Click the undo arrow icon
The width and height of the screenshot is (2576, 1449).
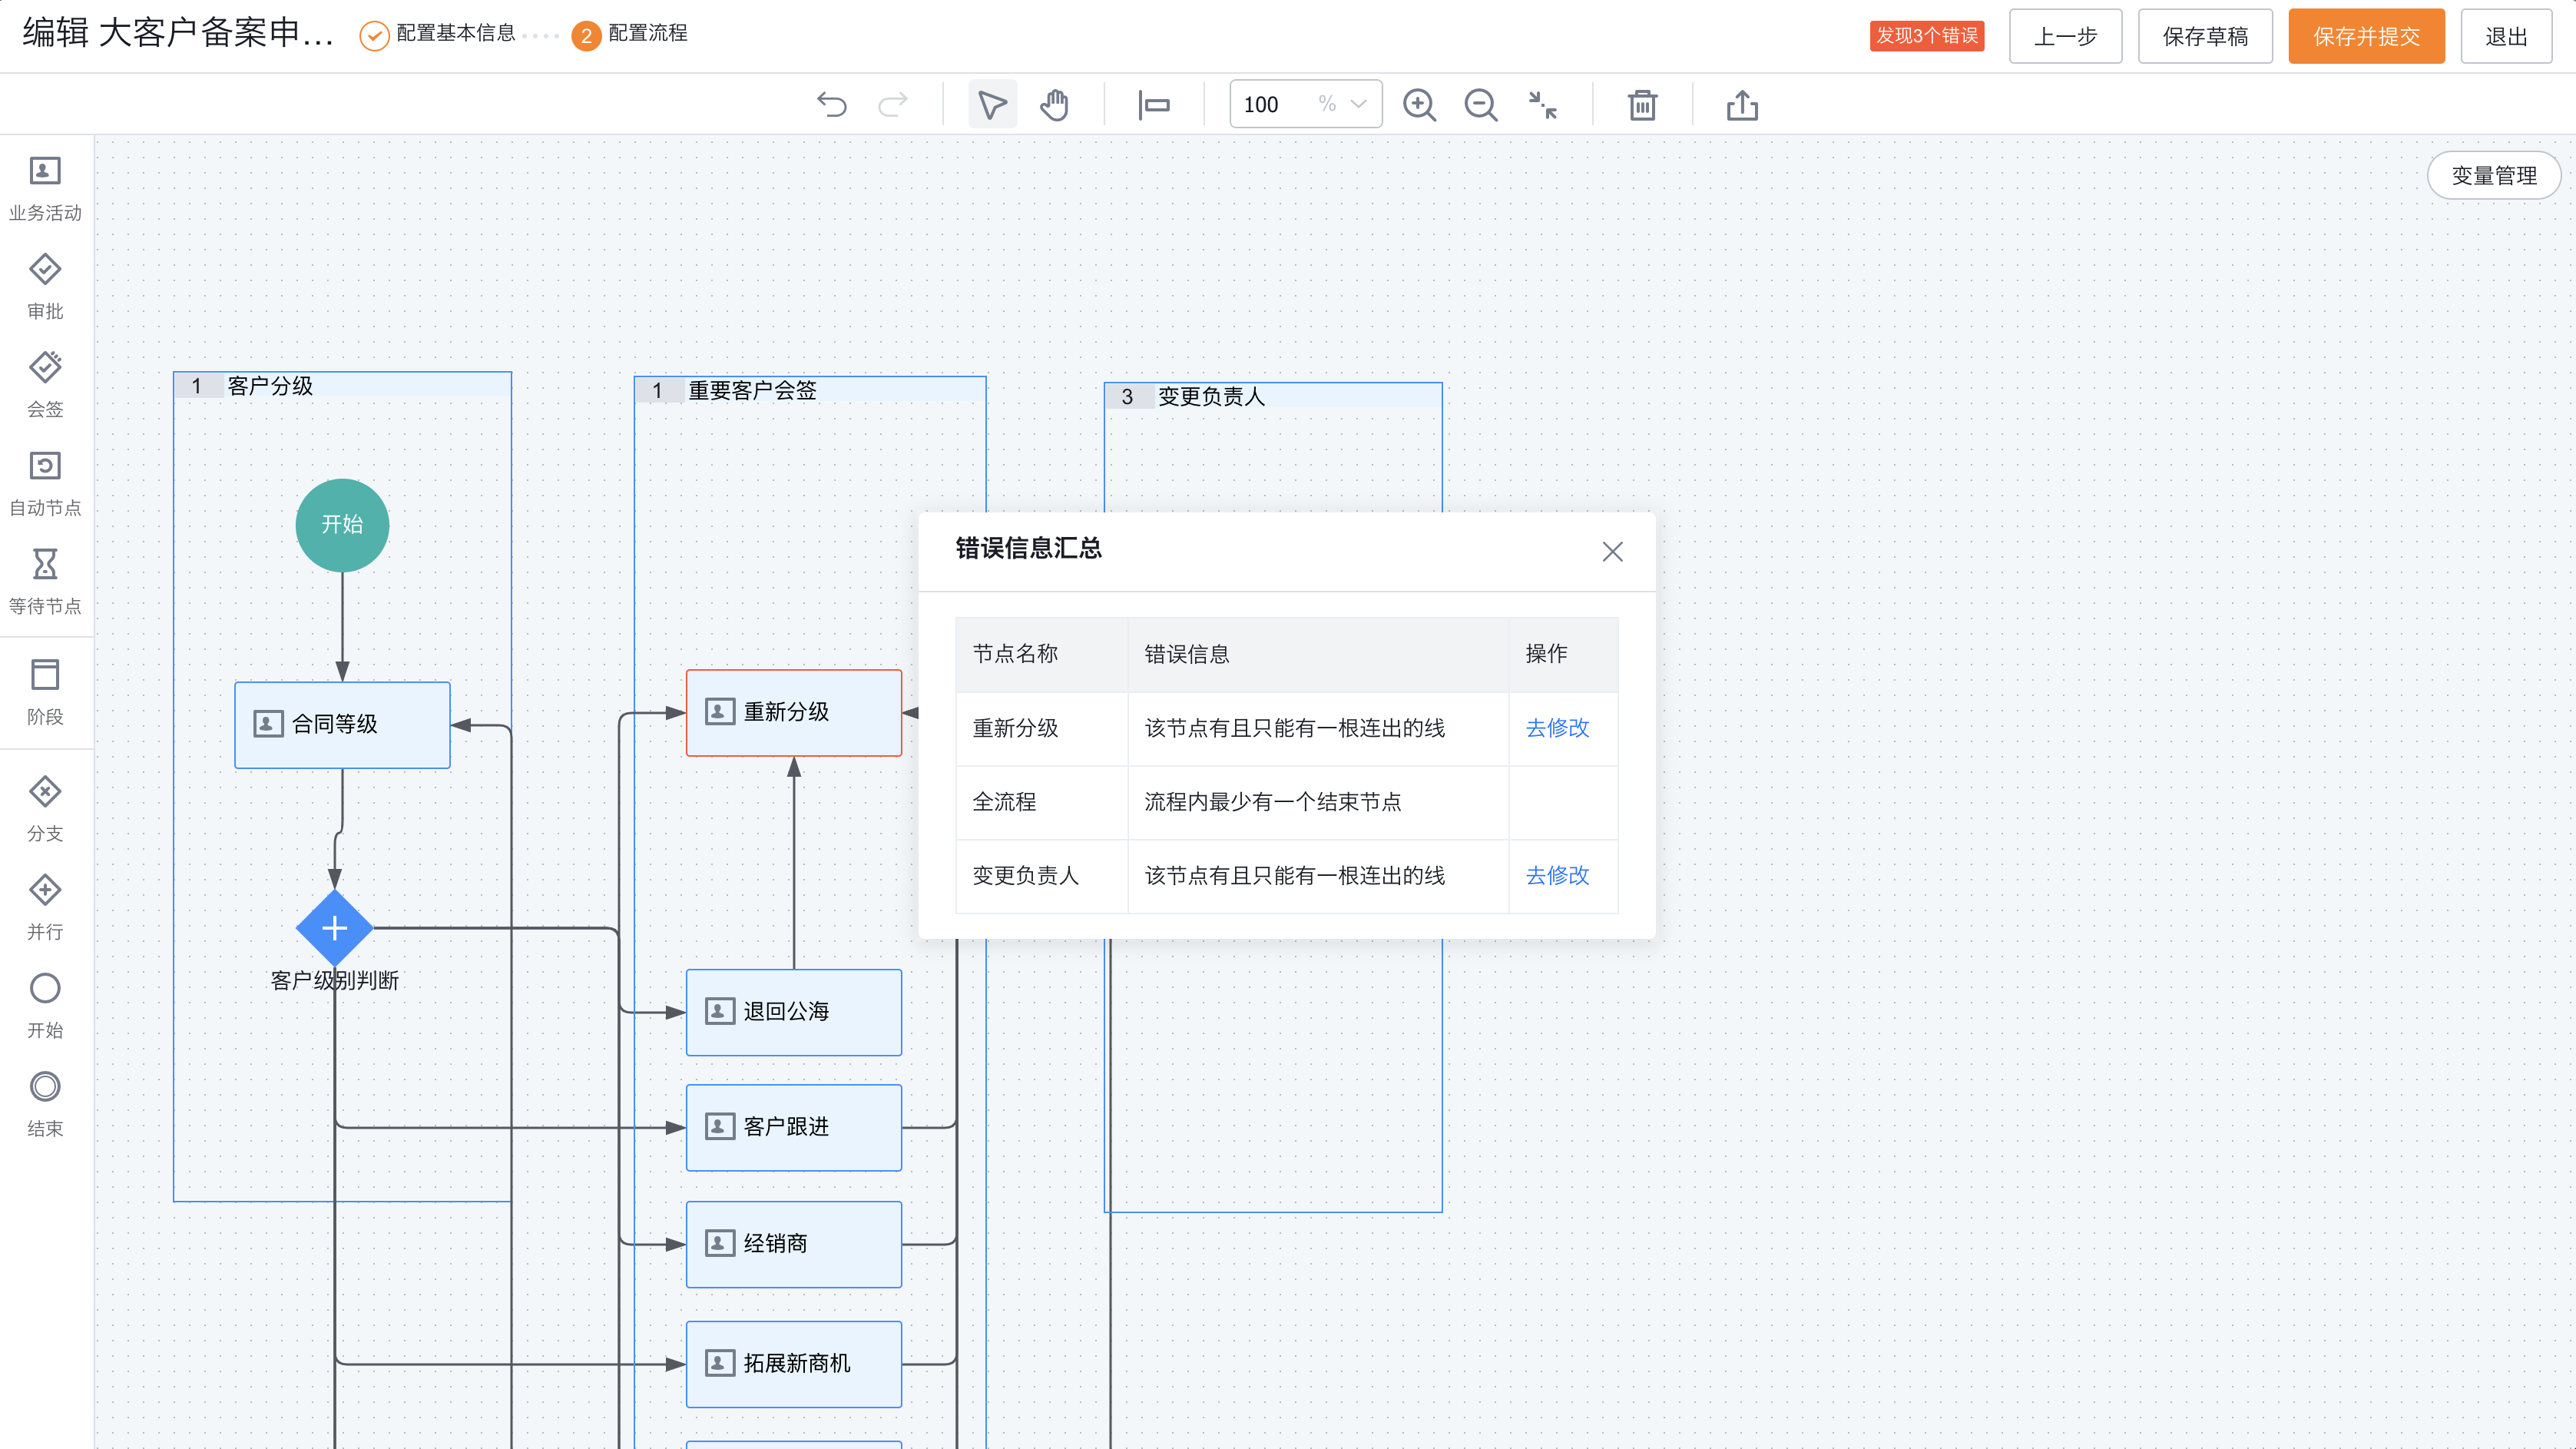(831, 105)
